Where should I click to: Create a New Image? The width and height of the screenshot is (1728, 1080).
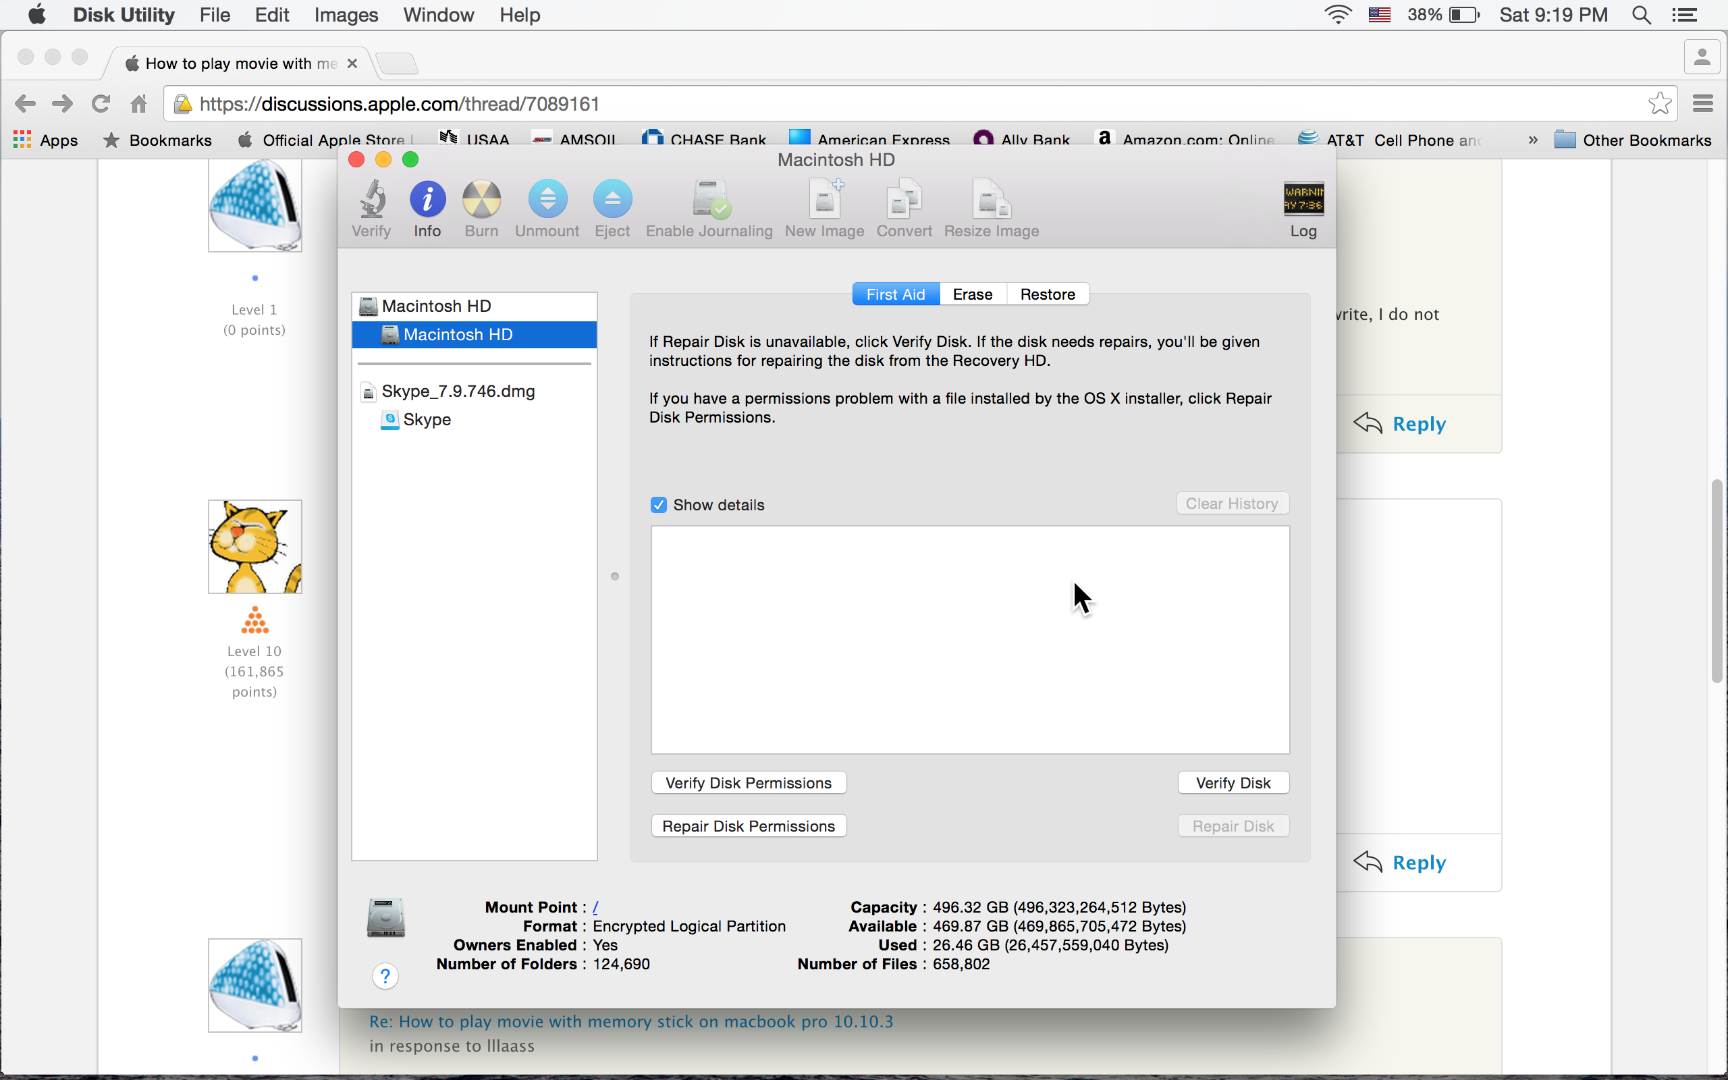(x=824, y=205)
